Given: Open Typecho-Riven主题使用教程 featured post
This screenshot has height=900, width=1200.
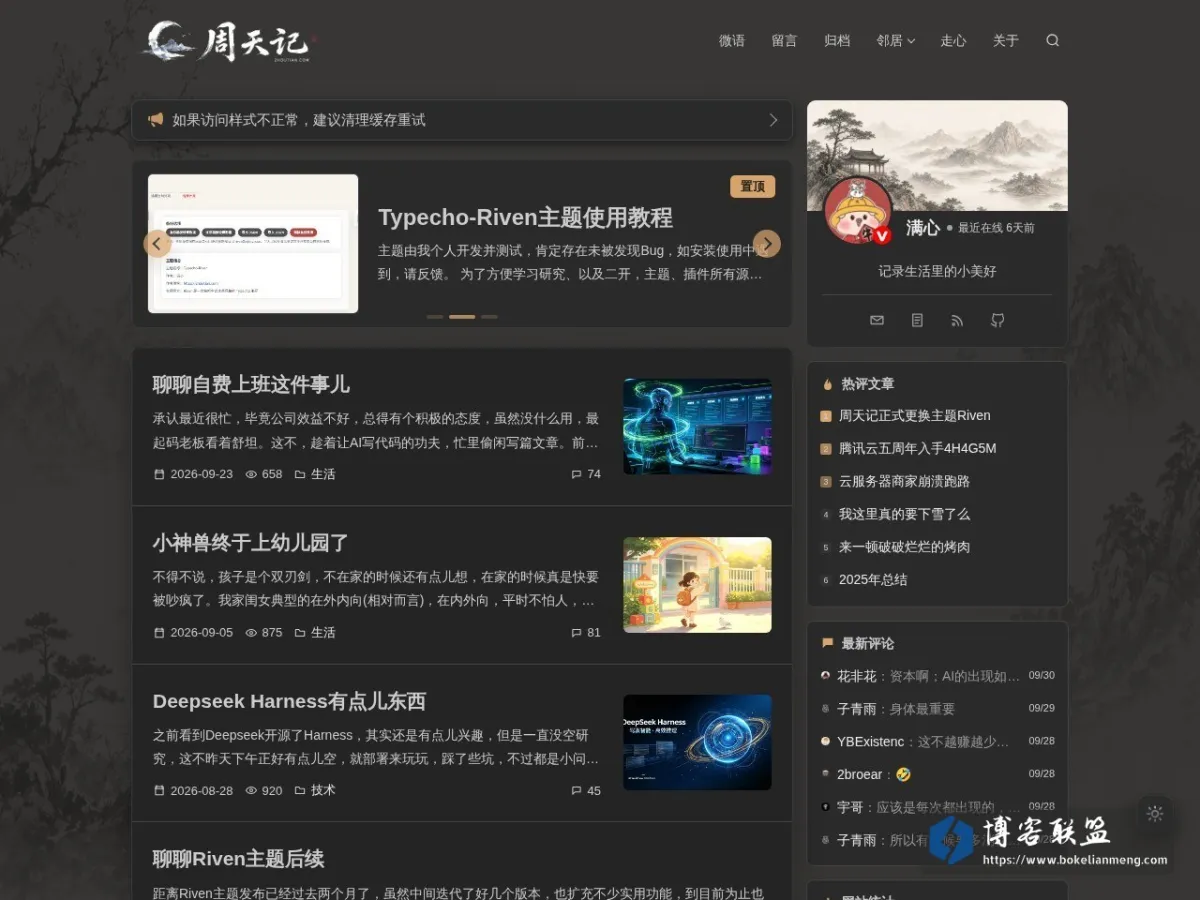Looking at the screenshot, I should click(x=525, y=218).
